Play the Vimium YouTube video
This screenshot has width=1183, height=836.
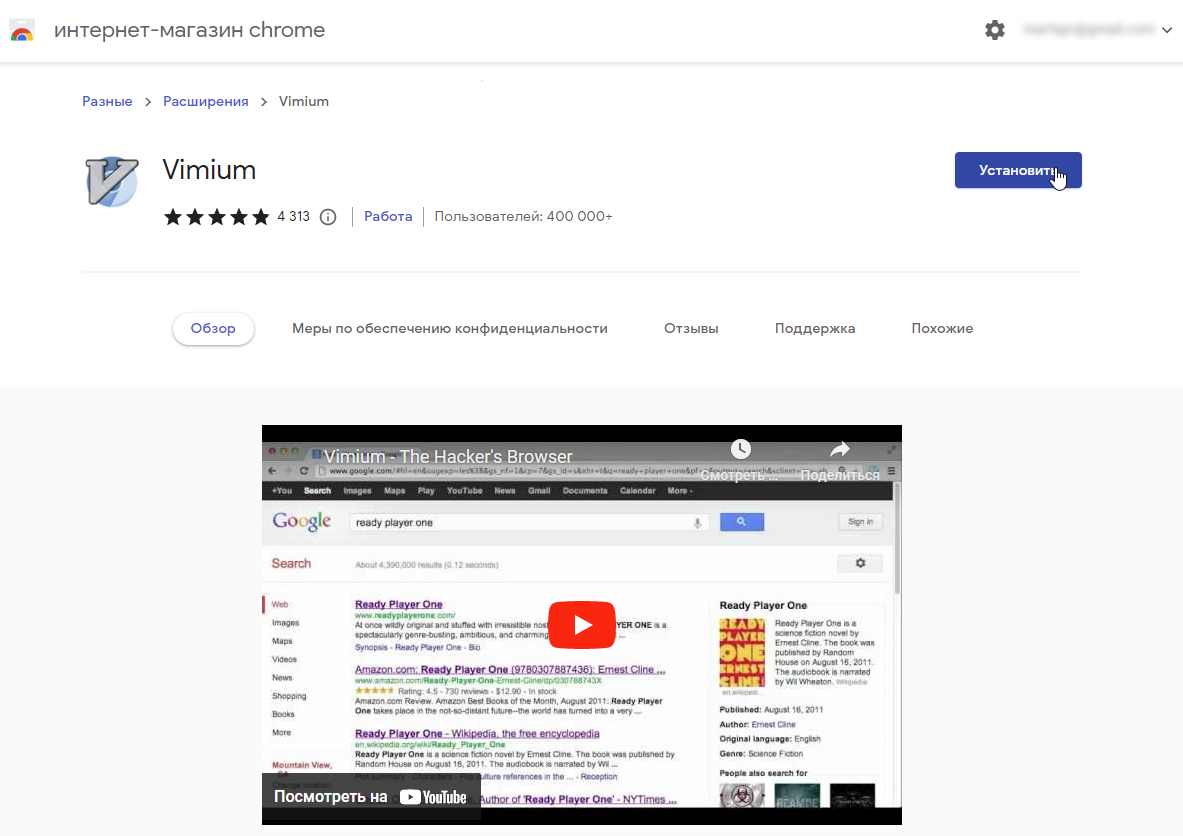[x=582, y=625]
